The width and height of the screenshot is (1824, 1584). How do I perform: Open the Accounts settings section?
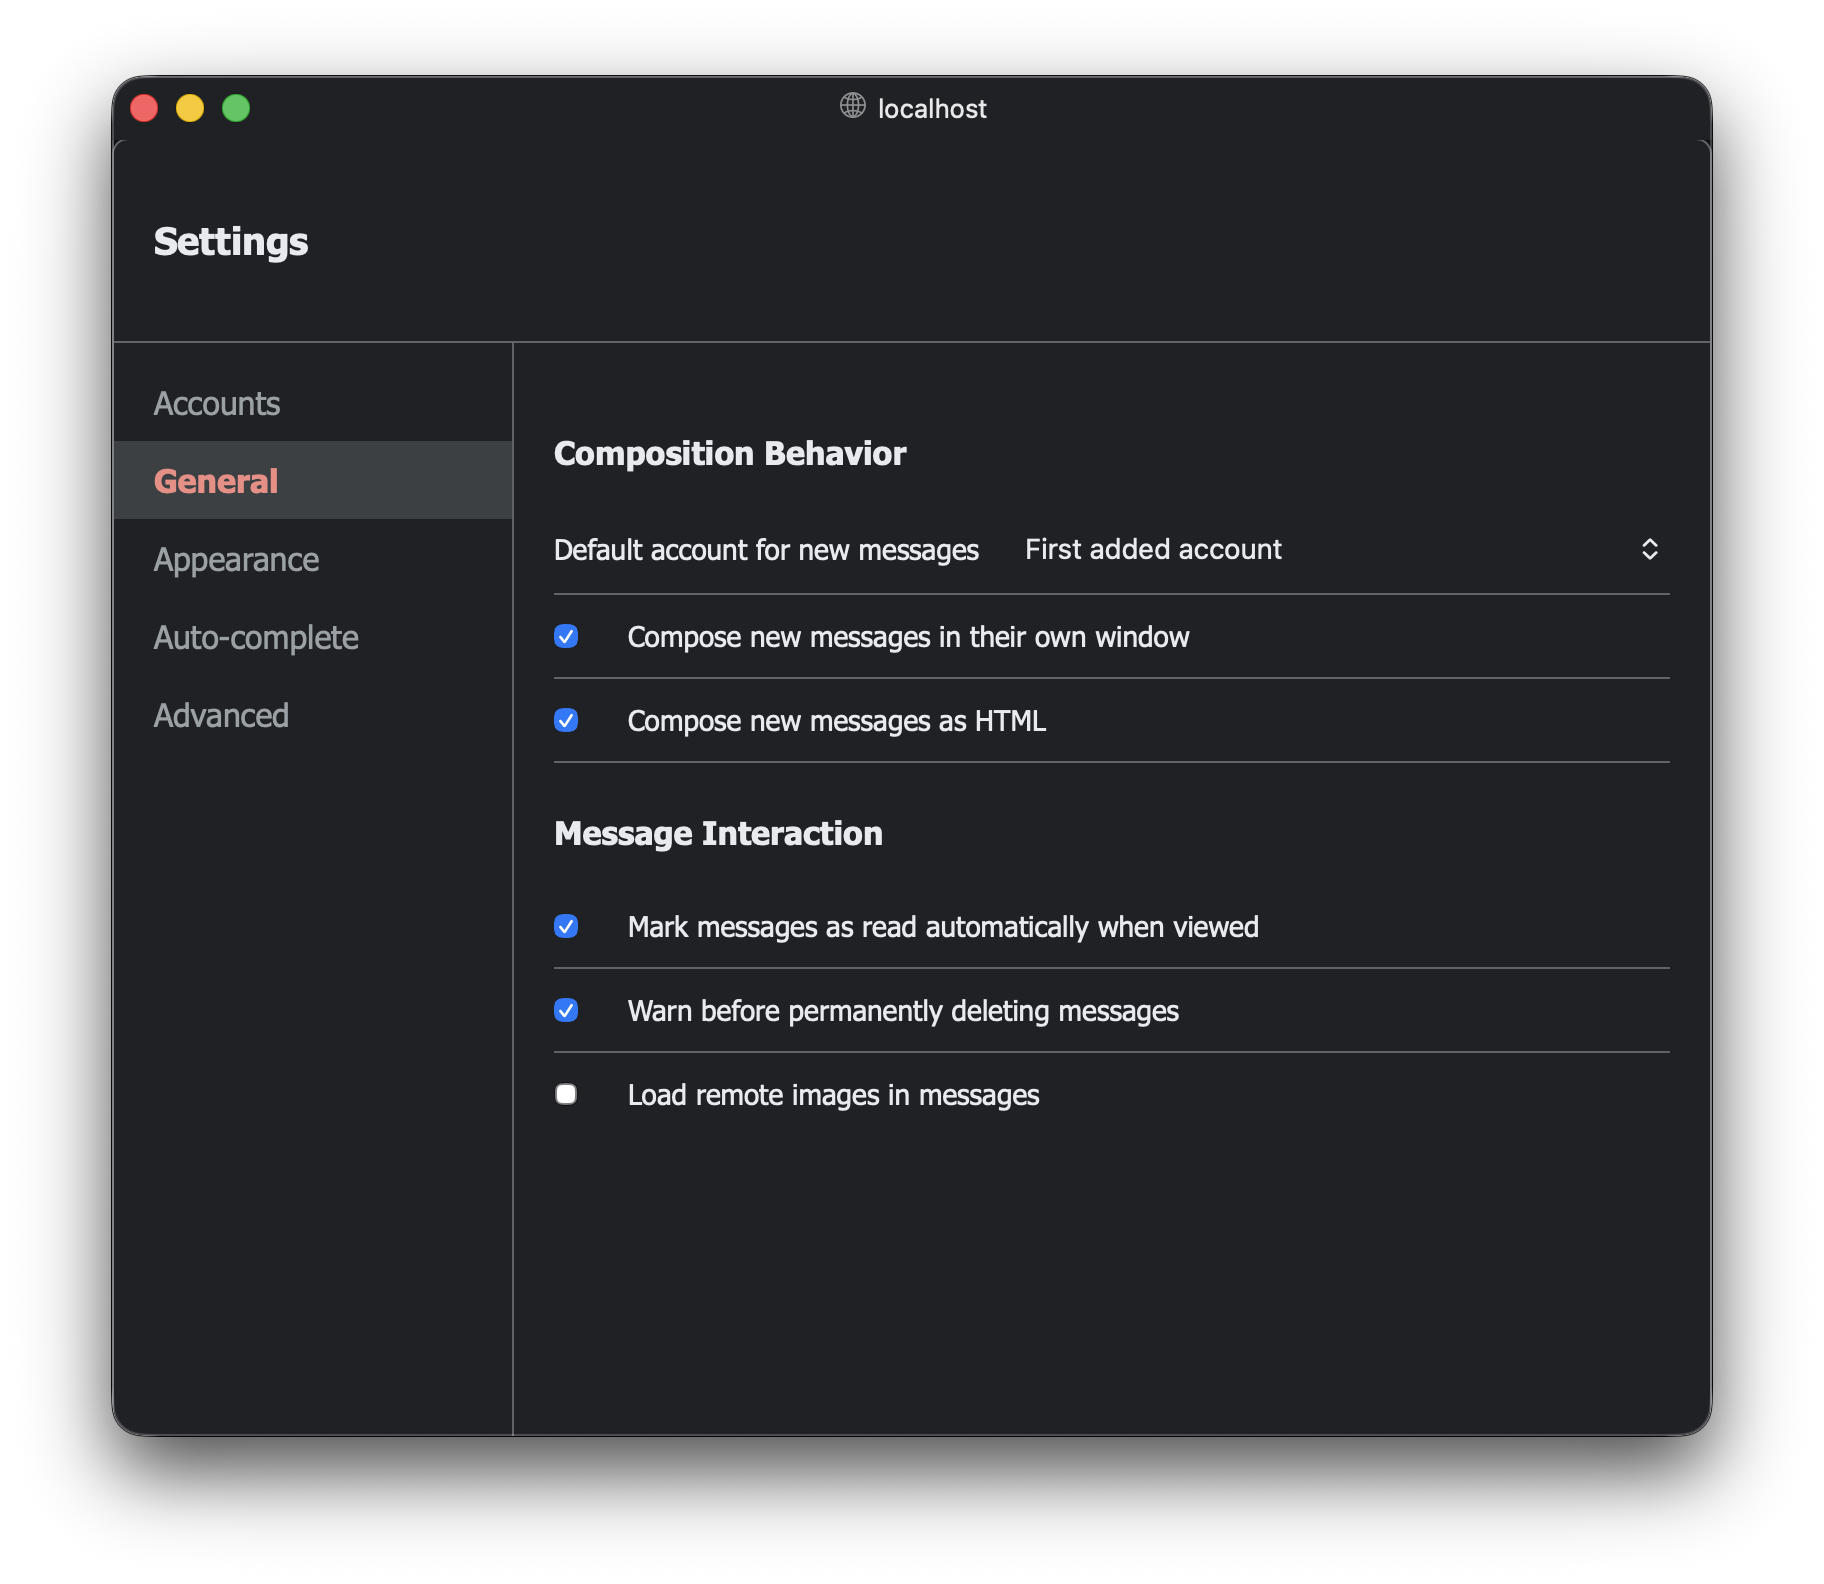pos(216,403)
